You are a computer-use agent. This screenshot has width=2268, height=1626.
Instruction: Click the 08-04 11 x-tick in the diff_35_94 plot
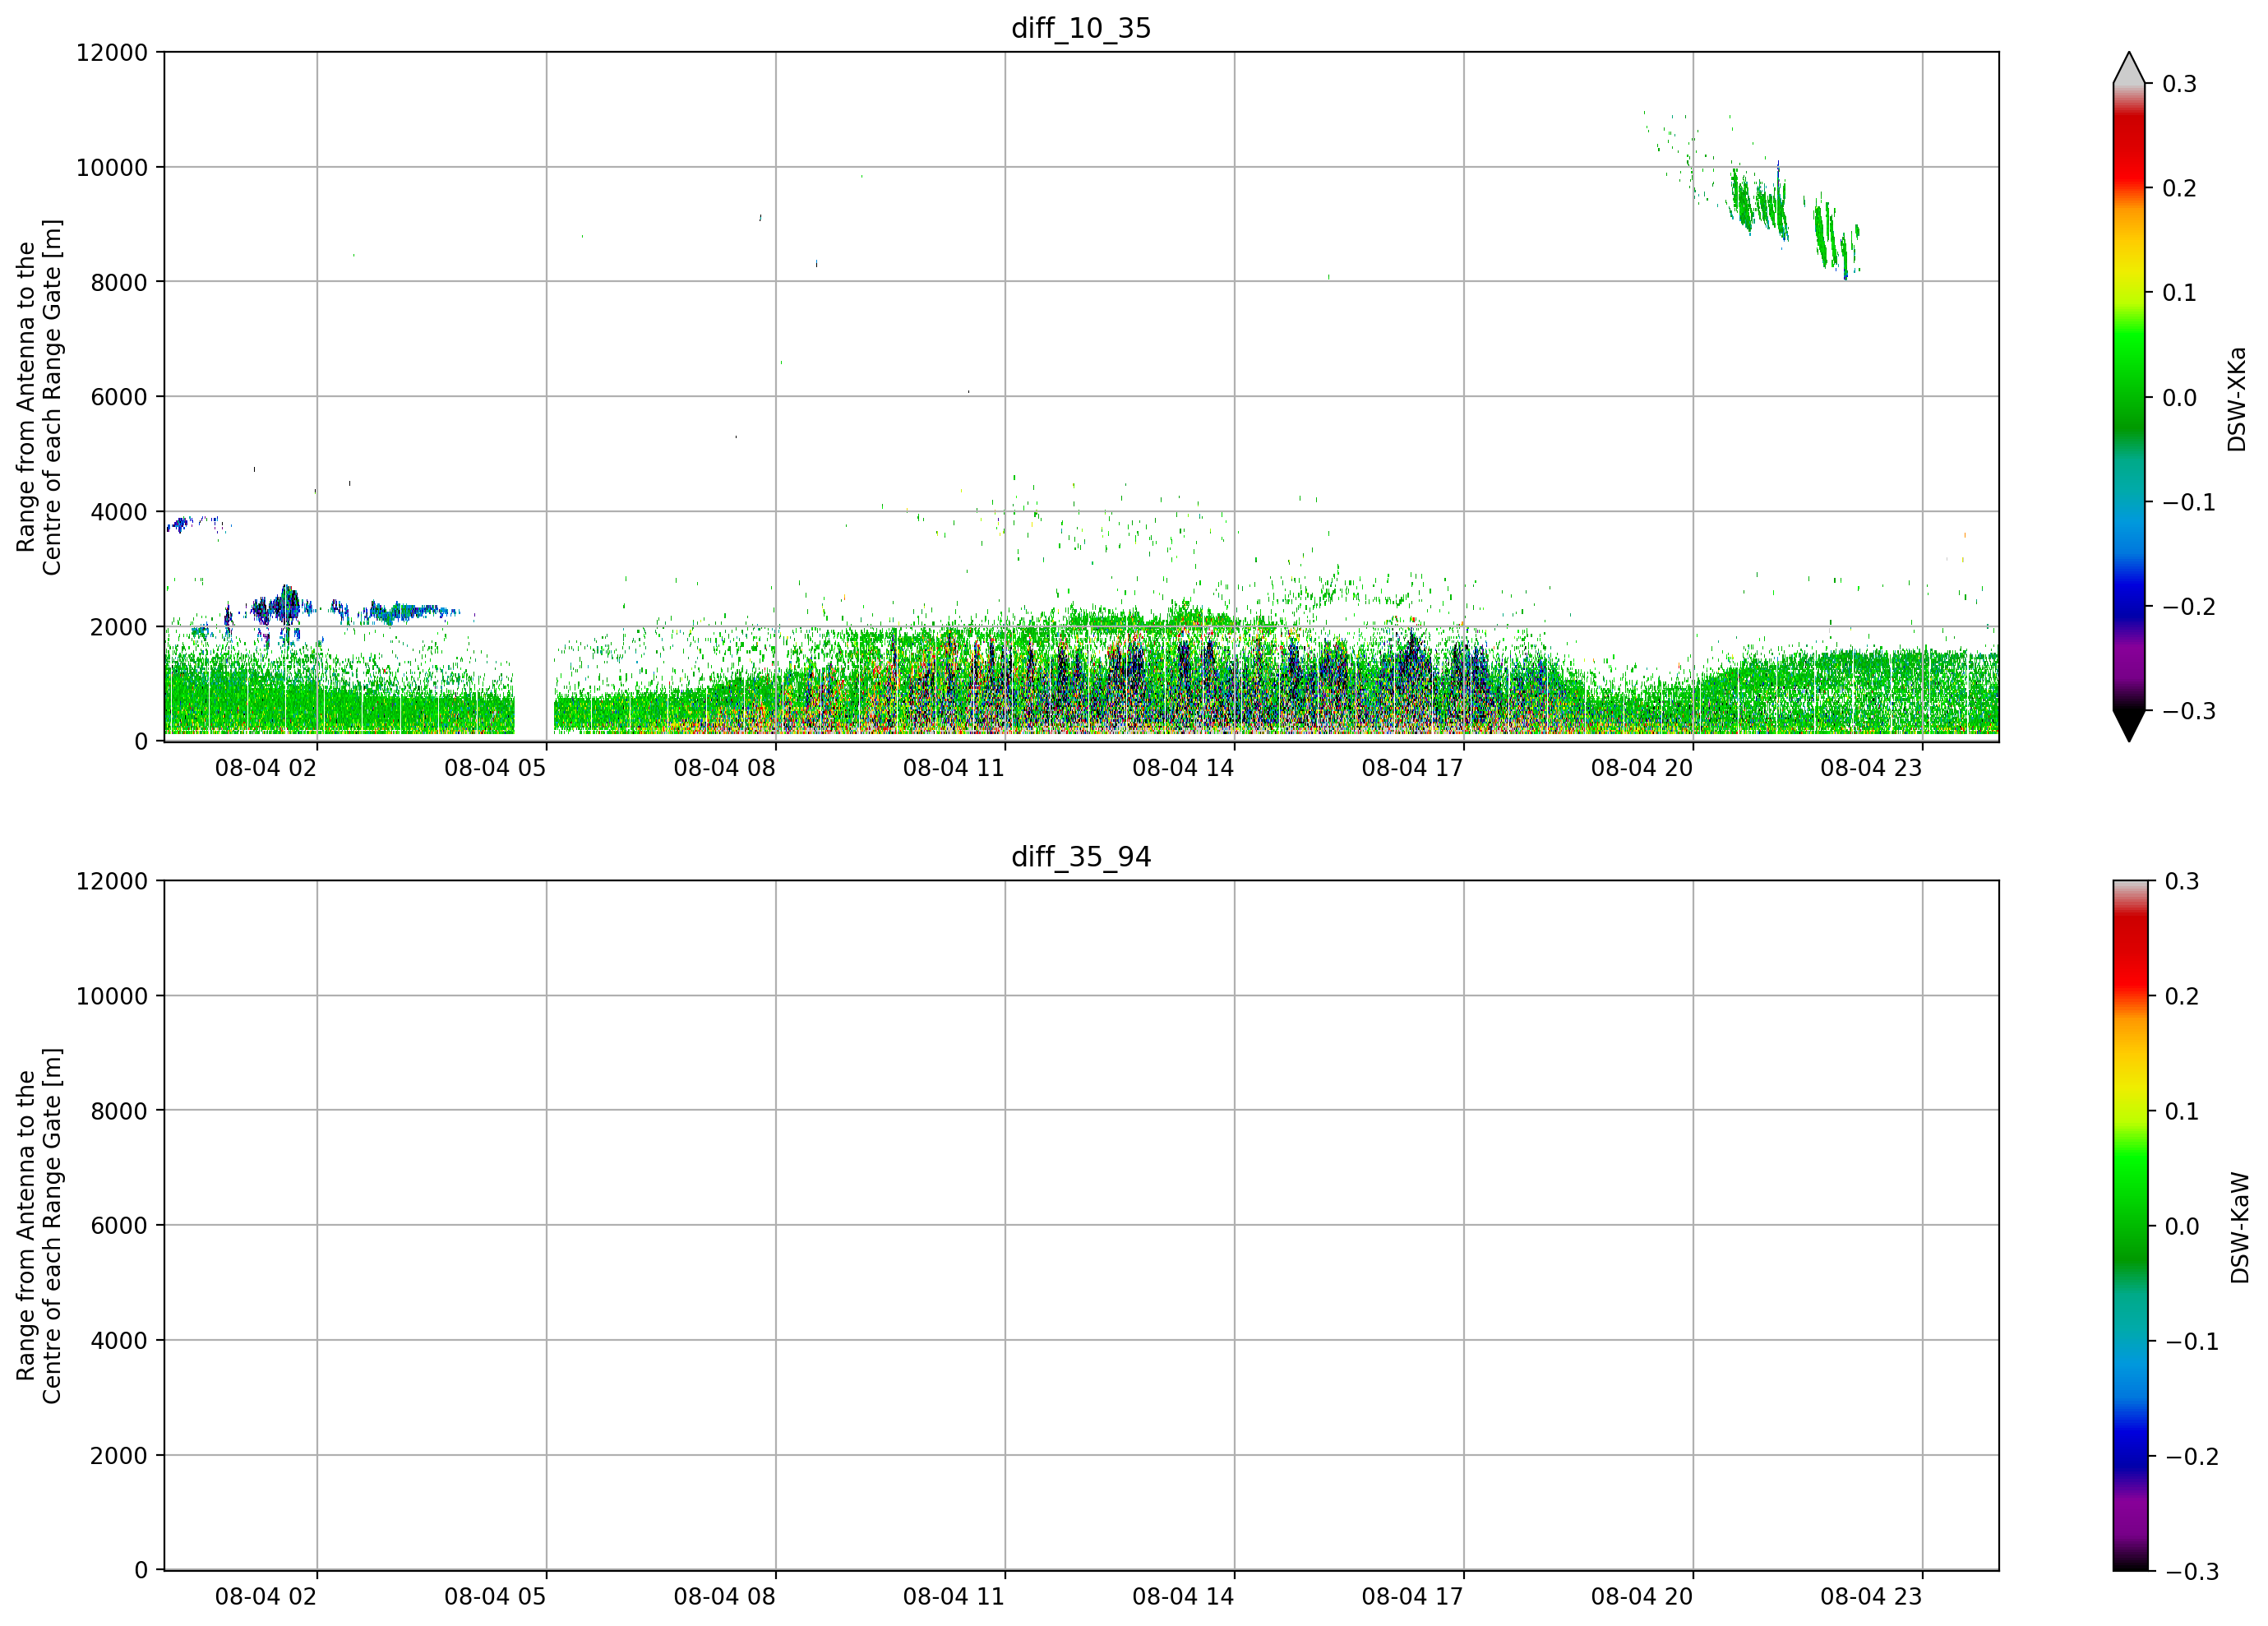[954, 1597]
